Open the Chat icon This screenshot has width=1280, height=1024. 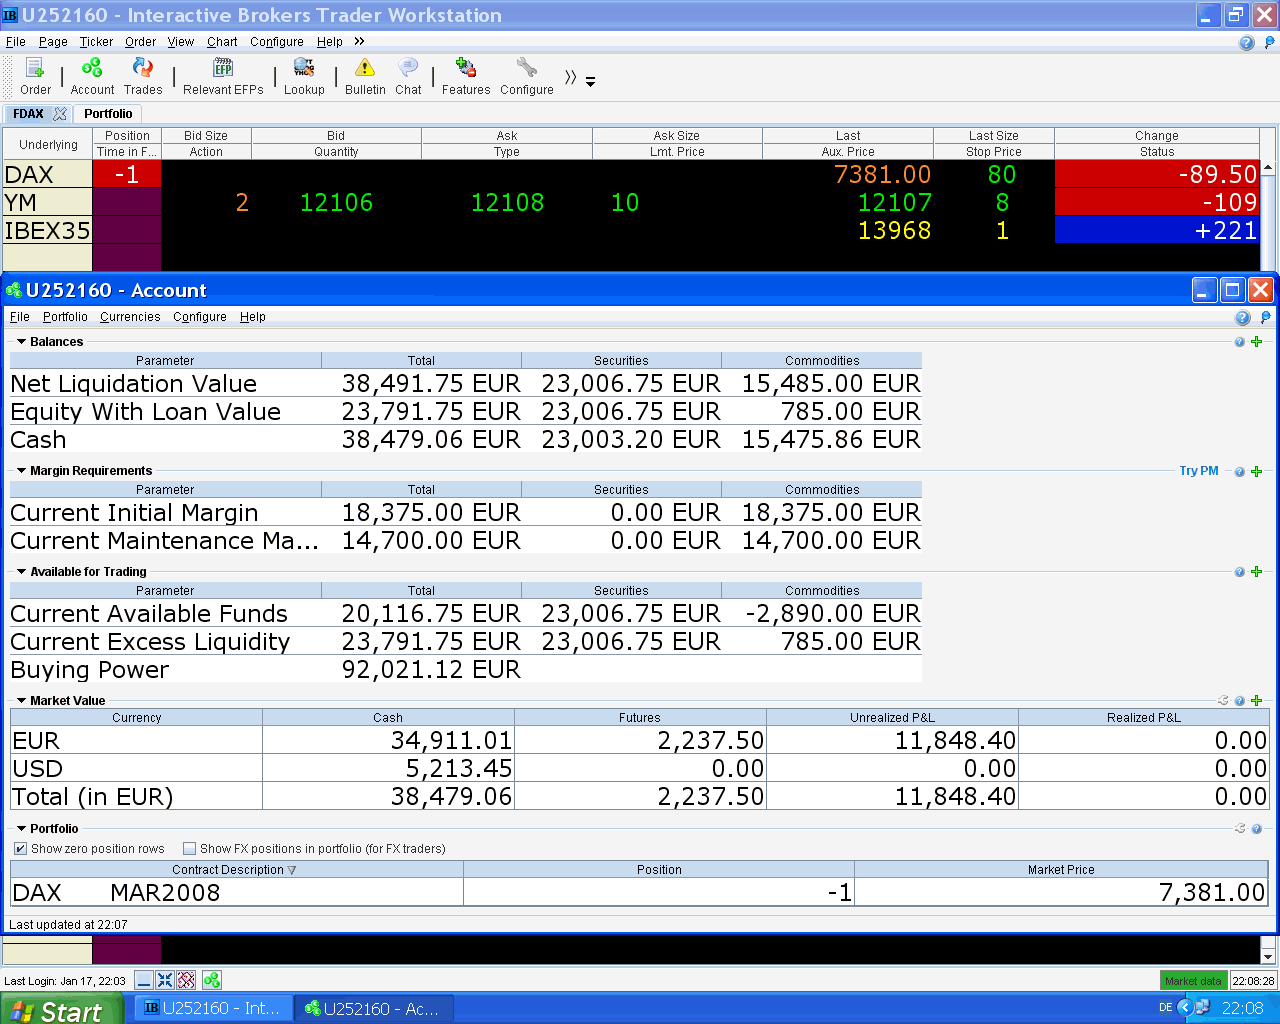point(408,69)
